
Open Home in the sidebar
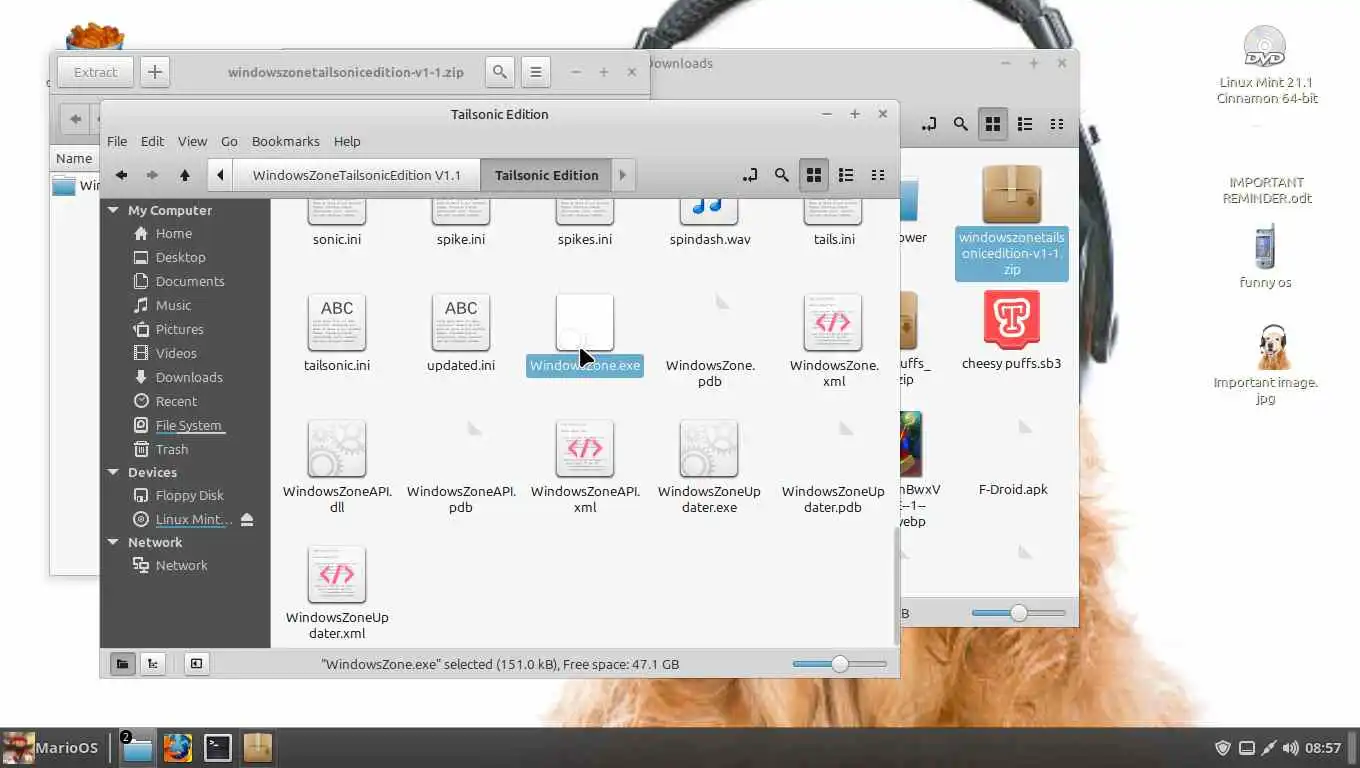pyautogui.click(x=173, y=233)
